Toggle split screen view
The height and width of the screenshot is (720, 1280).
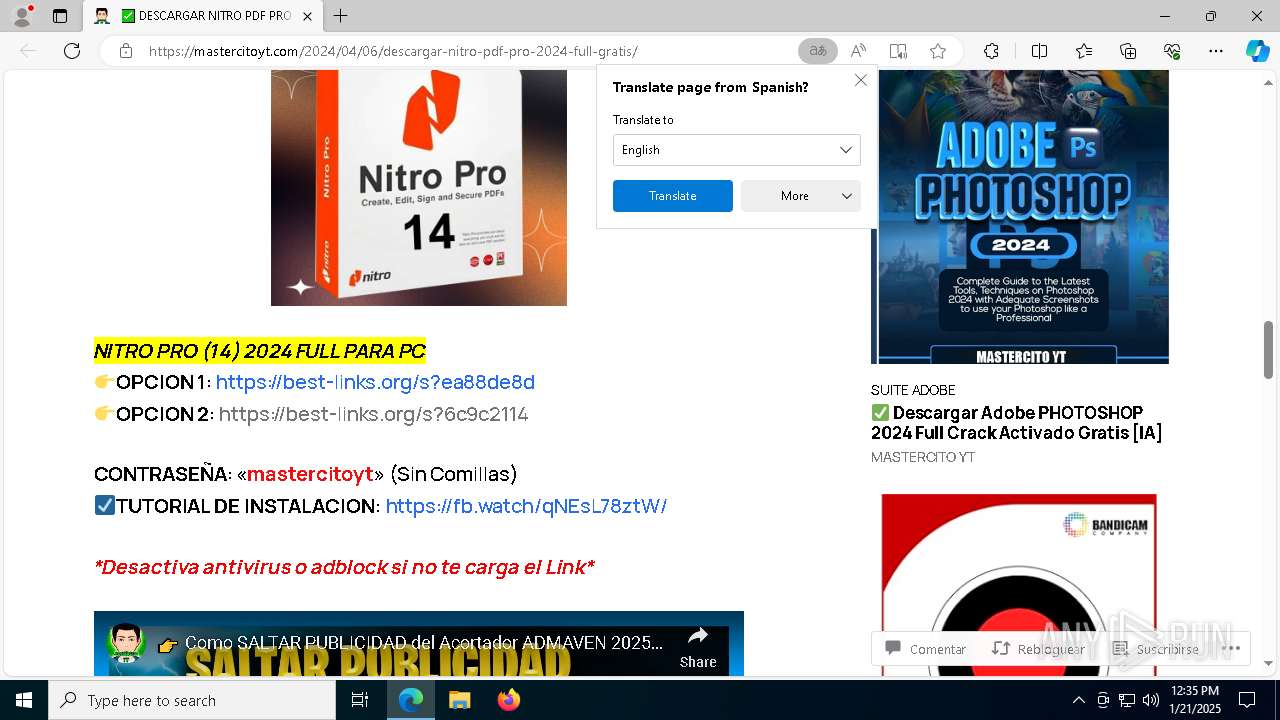click(x=1039, y=51)
